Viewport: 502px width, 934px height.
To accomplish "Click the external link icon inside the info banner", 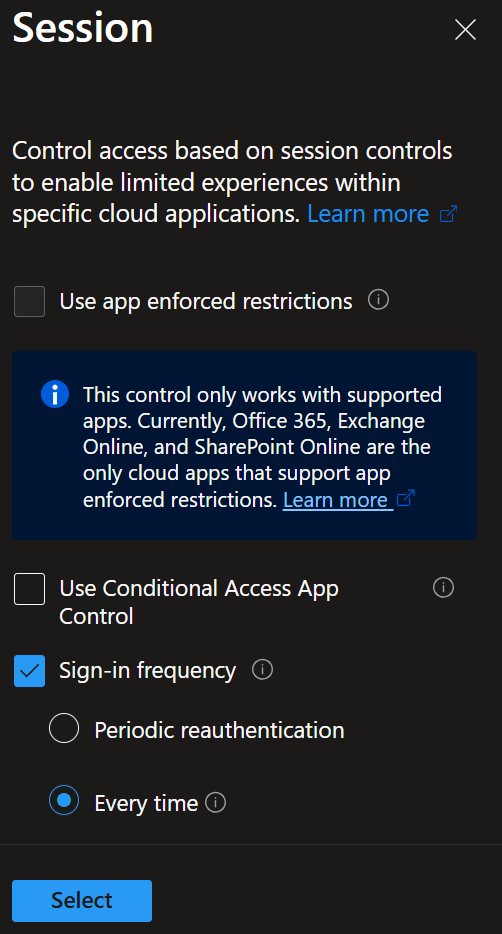I will pyautogui.click(x=406, y=498).
